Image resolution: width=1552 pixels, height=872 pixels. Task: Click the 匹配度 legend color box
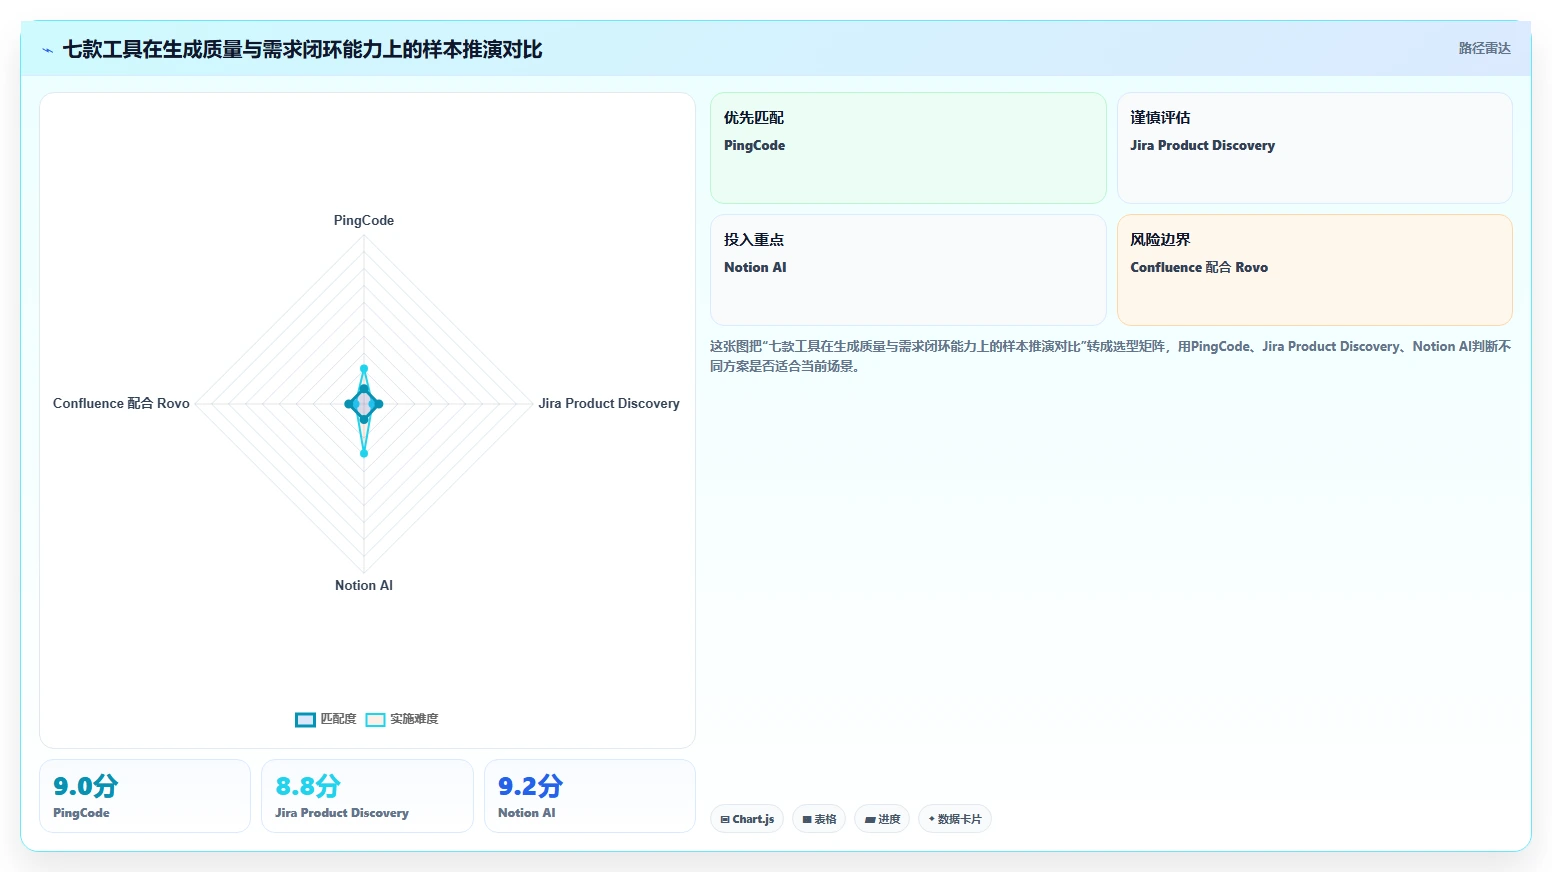pyautogui.click(x=305, y=720)
